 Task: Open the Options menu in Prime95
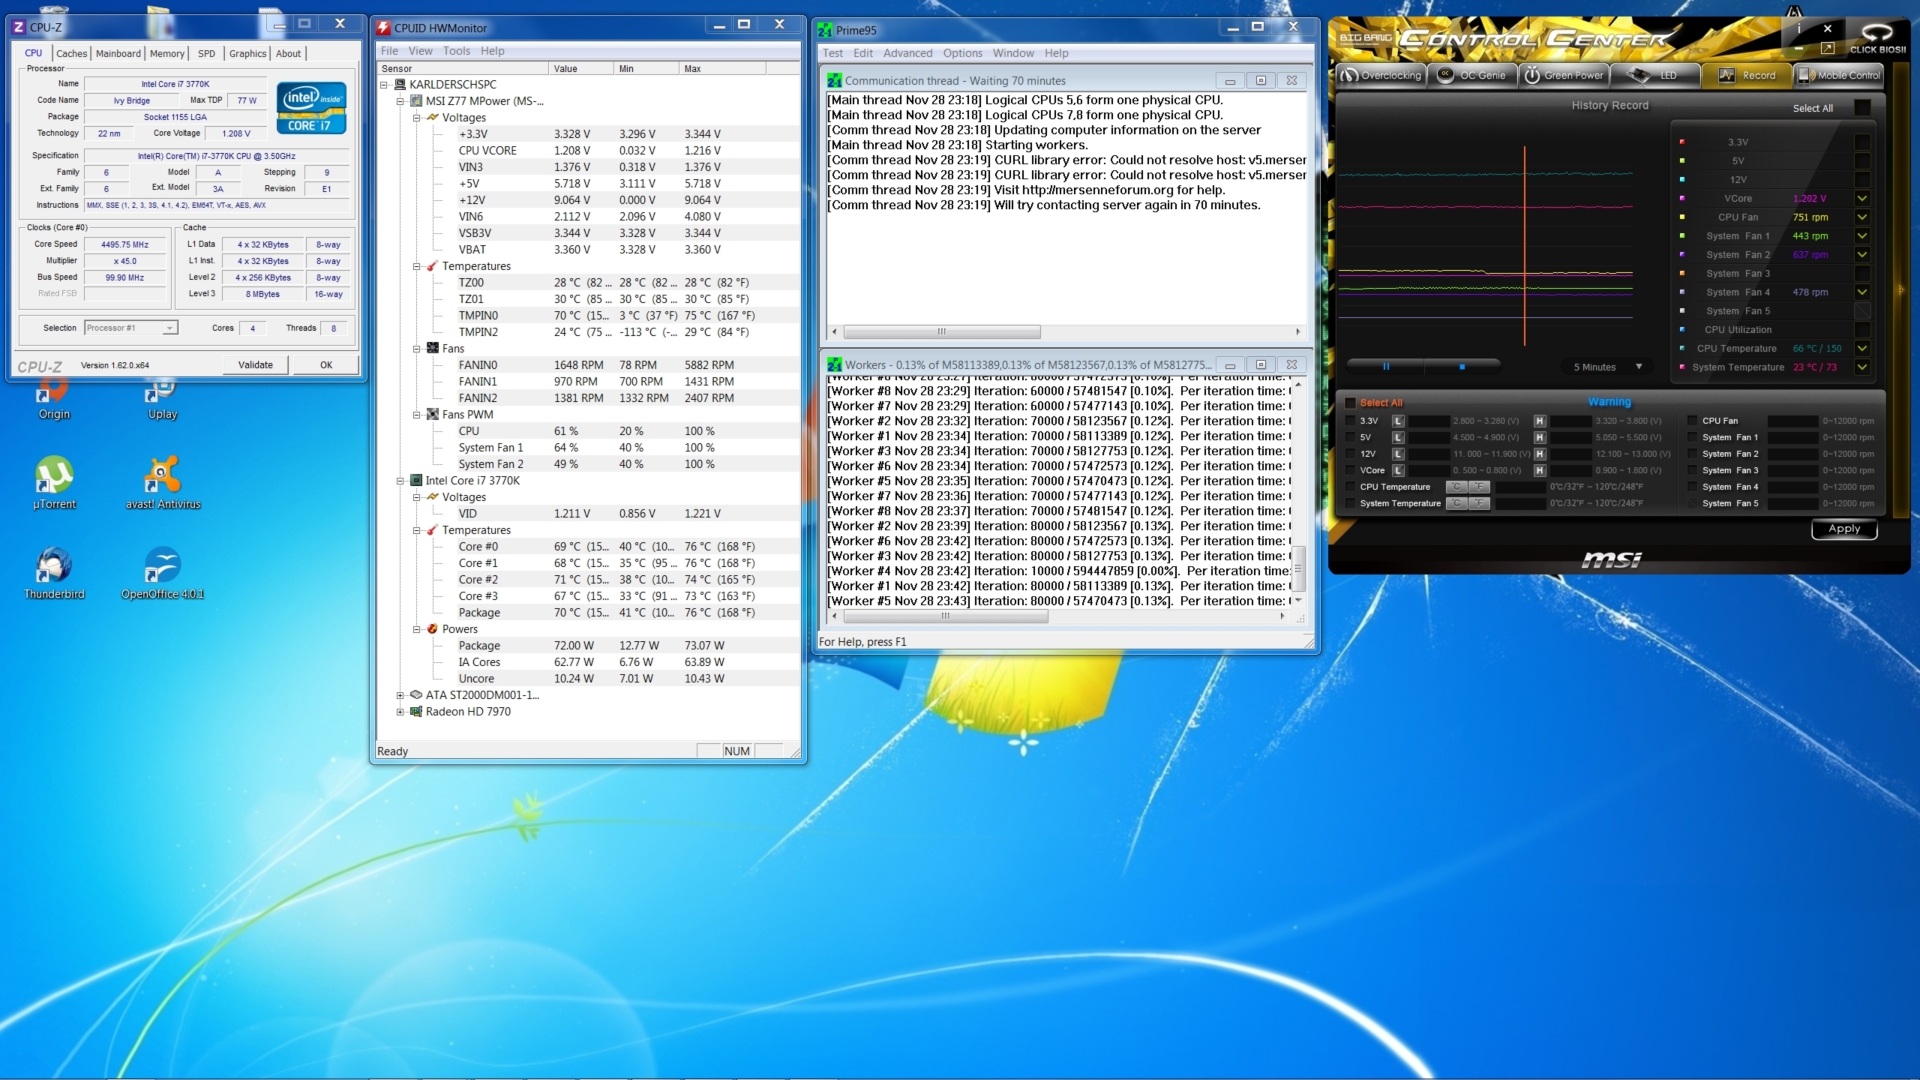pyautogui.click(x=962, y=54)
